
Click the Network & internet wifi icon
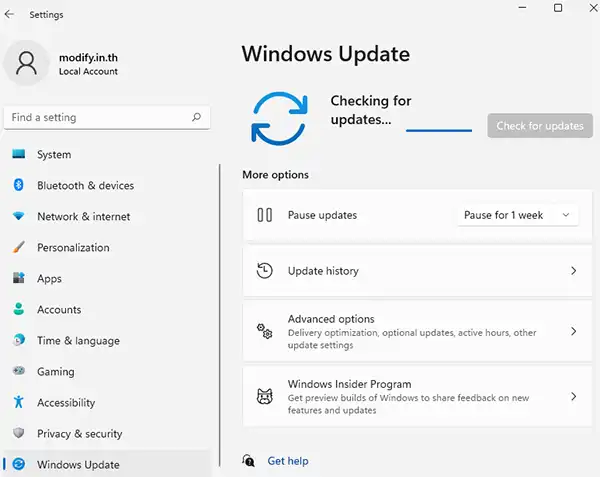tap(18, 217)
